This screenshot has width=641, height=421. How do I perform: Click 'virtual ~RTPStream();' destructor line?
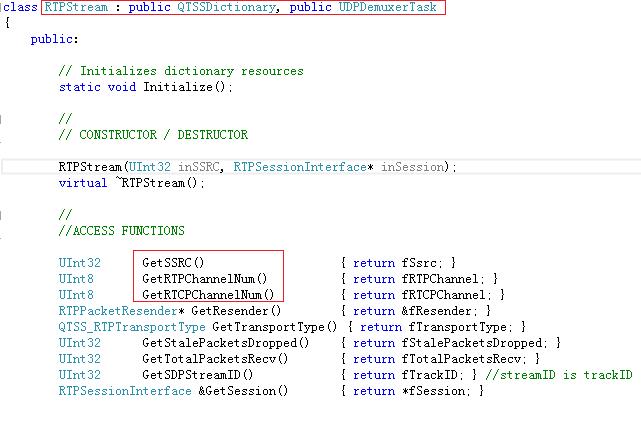pos(132,183)
